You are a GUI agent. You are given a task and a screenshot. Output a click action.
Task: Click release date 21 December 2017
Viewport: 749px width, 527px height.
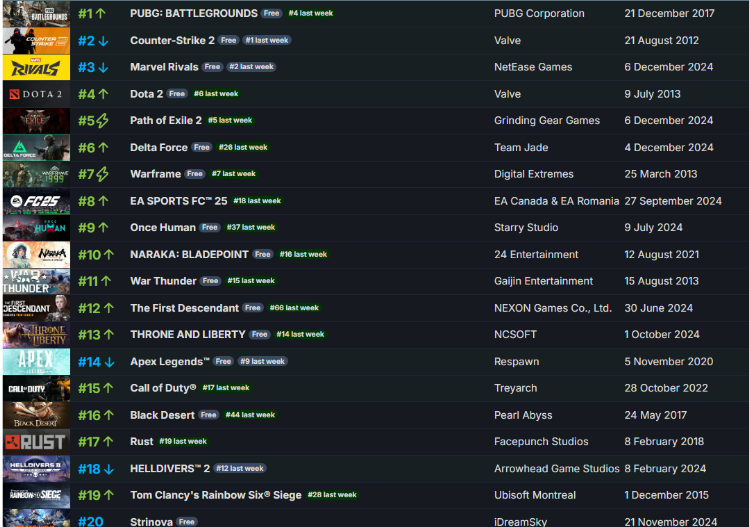click(x=669, y=13)
